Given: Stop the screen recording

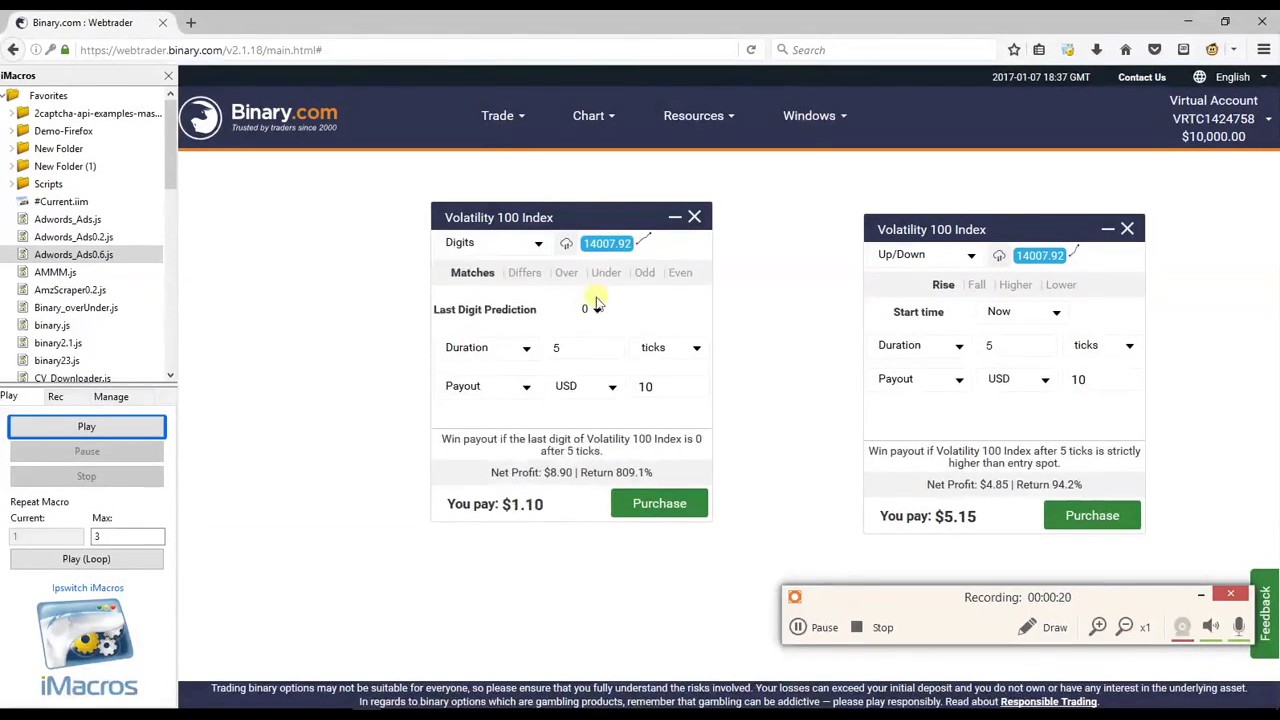Looking at the screenshot, I should [x=872, y=627].
